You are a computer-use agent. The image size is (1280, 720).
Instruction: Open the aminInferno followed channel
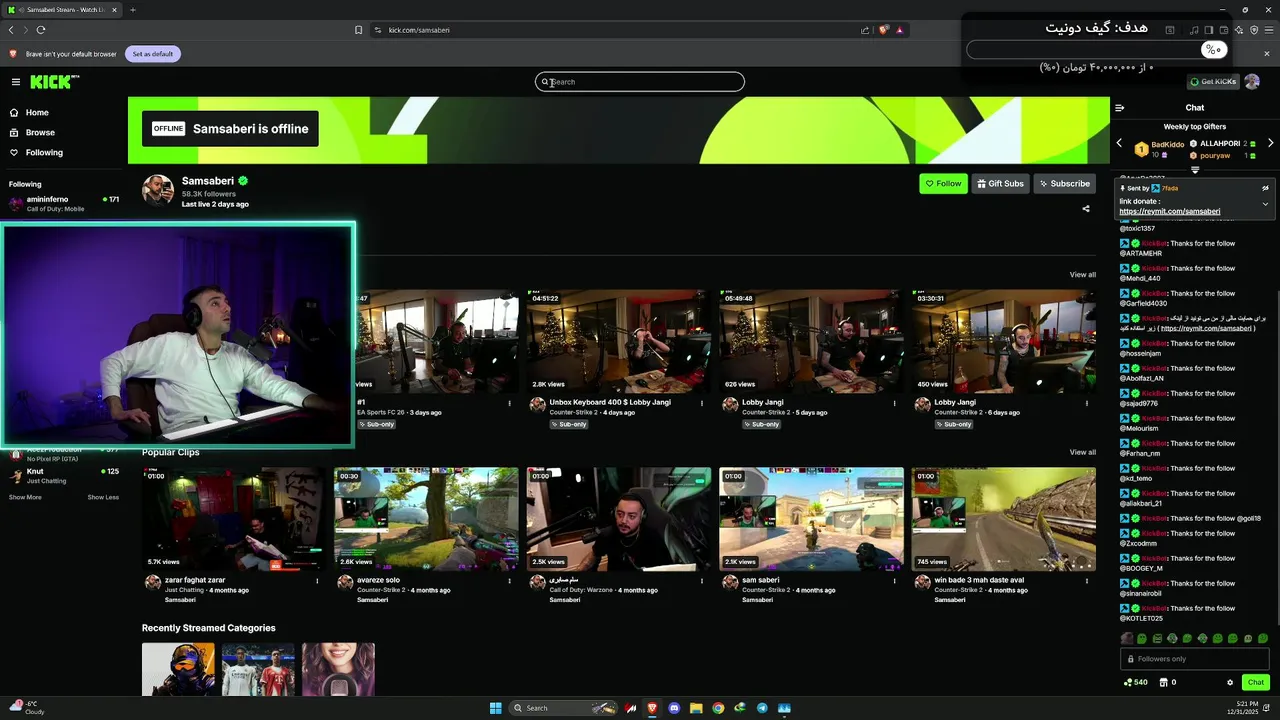click(x=64, y=204)
